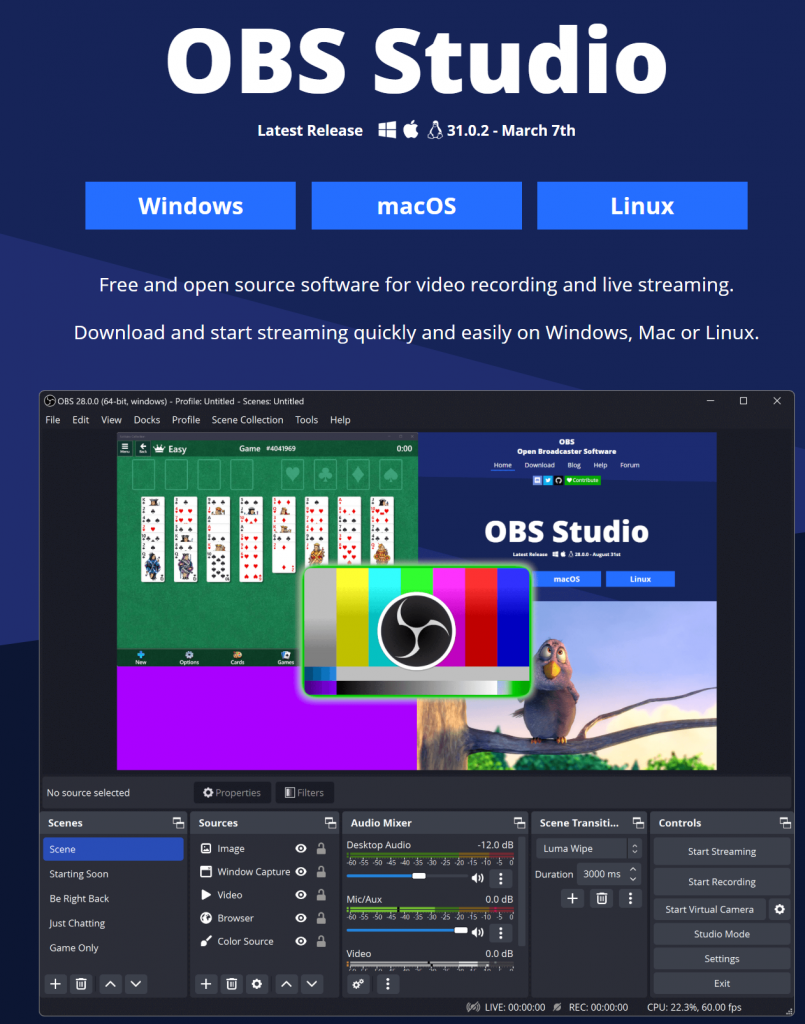Undock the Controls panel
805x1024 pixels.
[x=785, y=823]
